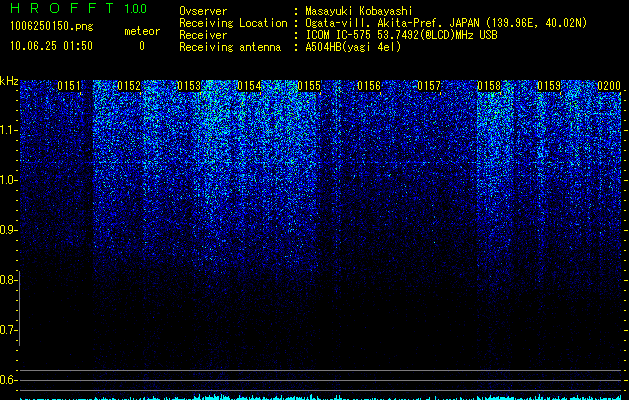Click the 0.6 kHz axis label
The image size is (629, 400).
pos(8,380)
